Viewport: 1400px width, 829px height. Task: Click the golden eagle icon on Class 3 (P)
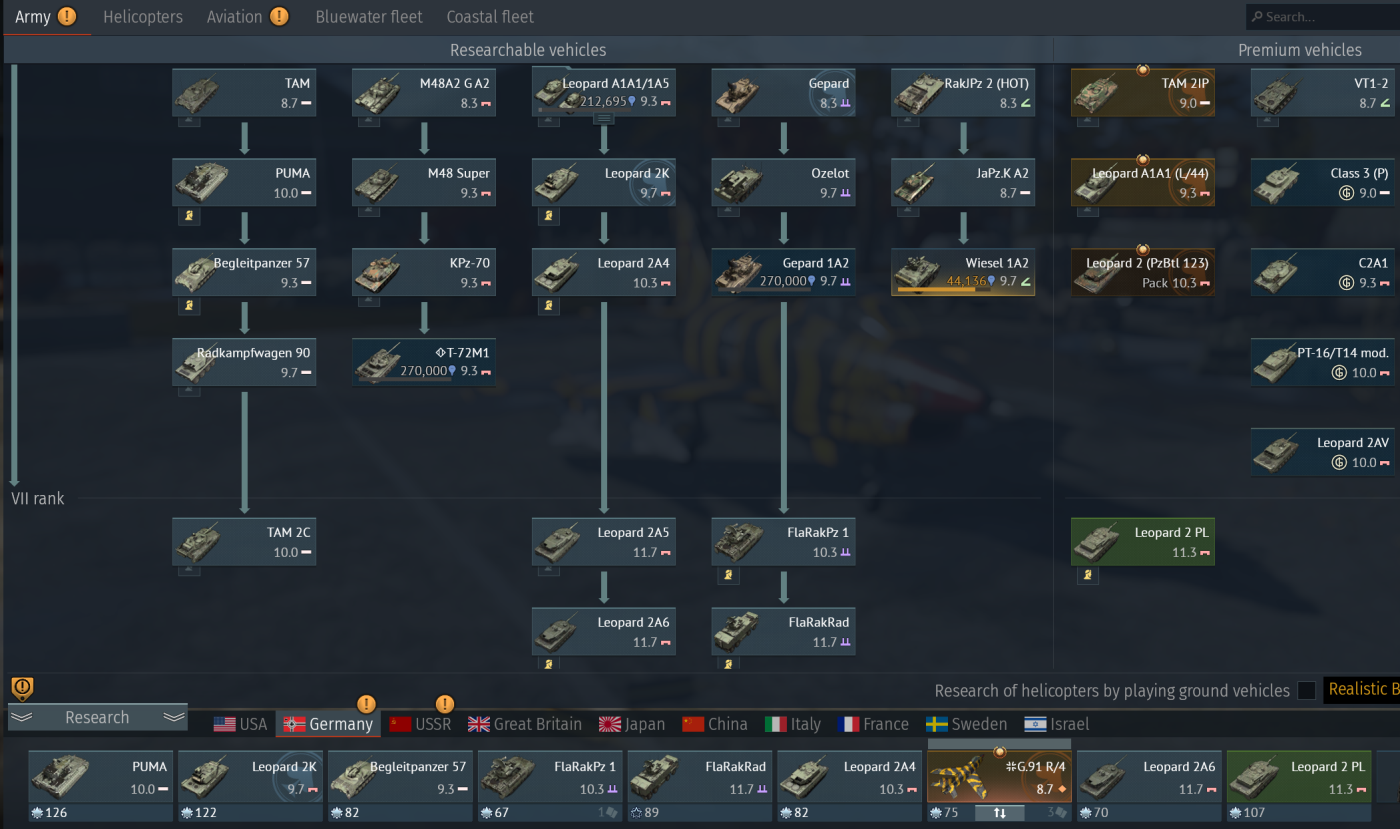click(1346, 193)
